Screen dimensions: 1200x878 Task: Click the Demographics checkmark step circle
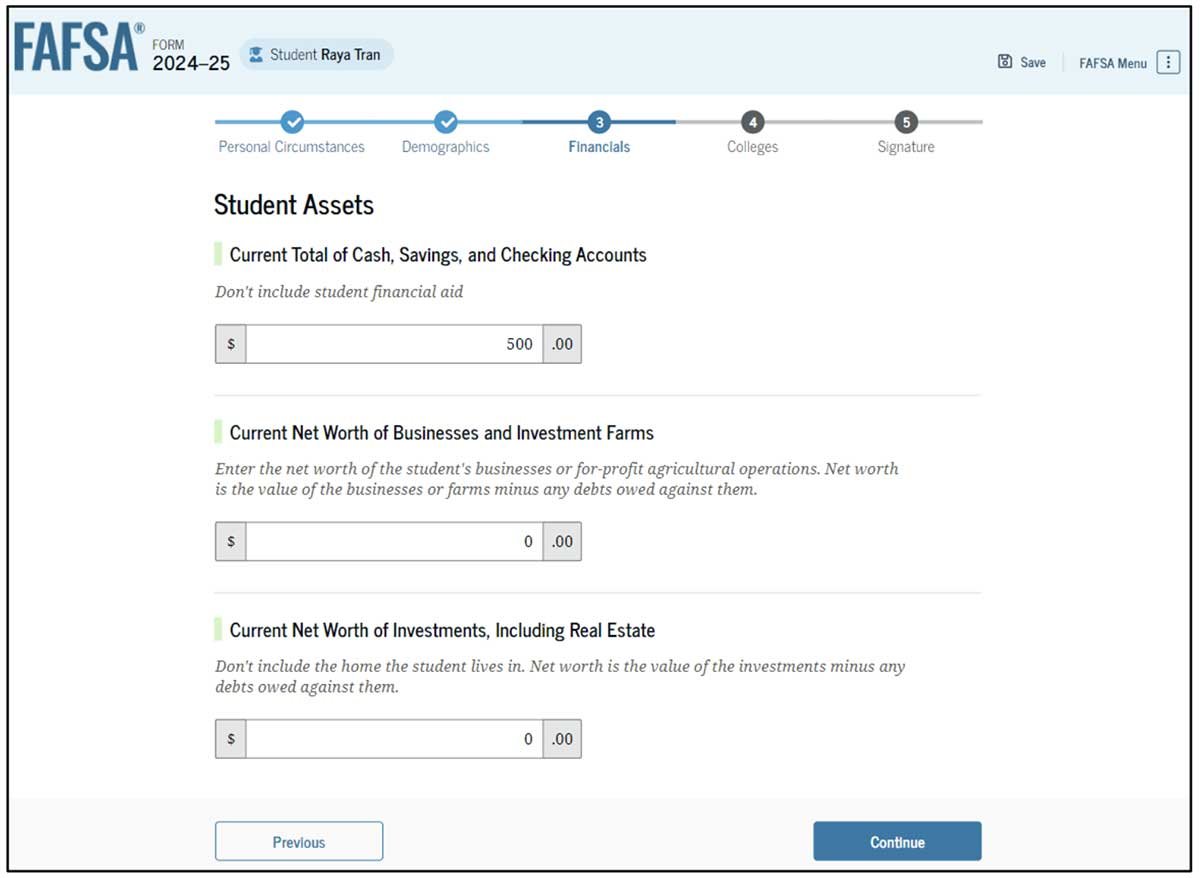pyautogui.click(x=446, y=122)
